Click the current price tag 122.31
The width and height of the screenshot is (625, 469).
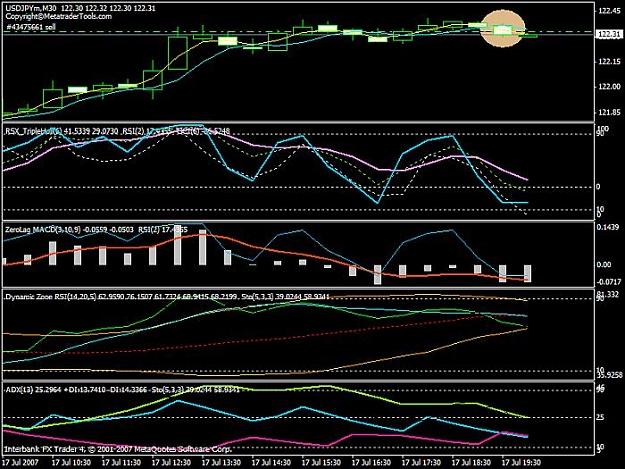pos(609,35)
